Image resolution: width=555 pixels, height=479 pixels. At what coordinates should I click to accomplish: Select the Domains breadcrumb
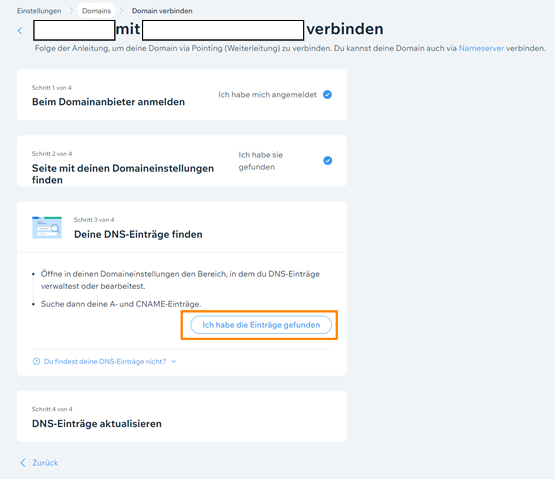(x=96, y=11)
